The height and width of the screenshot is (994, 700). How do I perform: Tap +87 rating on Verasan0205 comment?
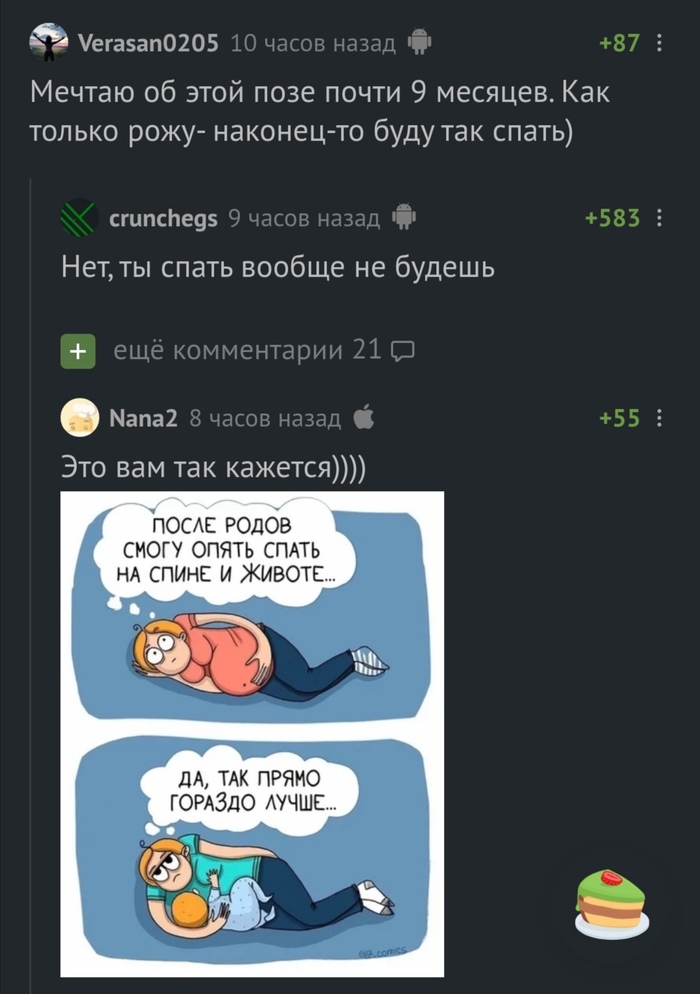[619, 42]
